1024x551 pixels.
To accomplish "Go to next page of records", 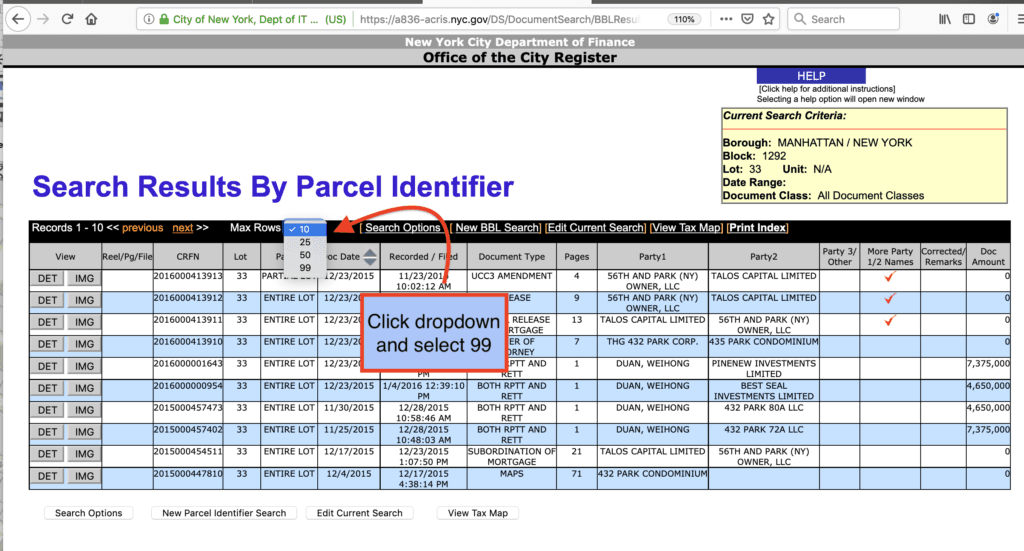I will click(182, 228).
